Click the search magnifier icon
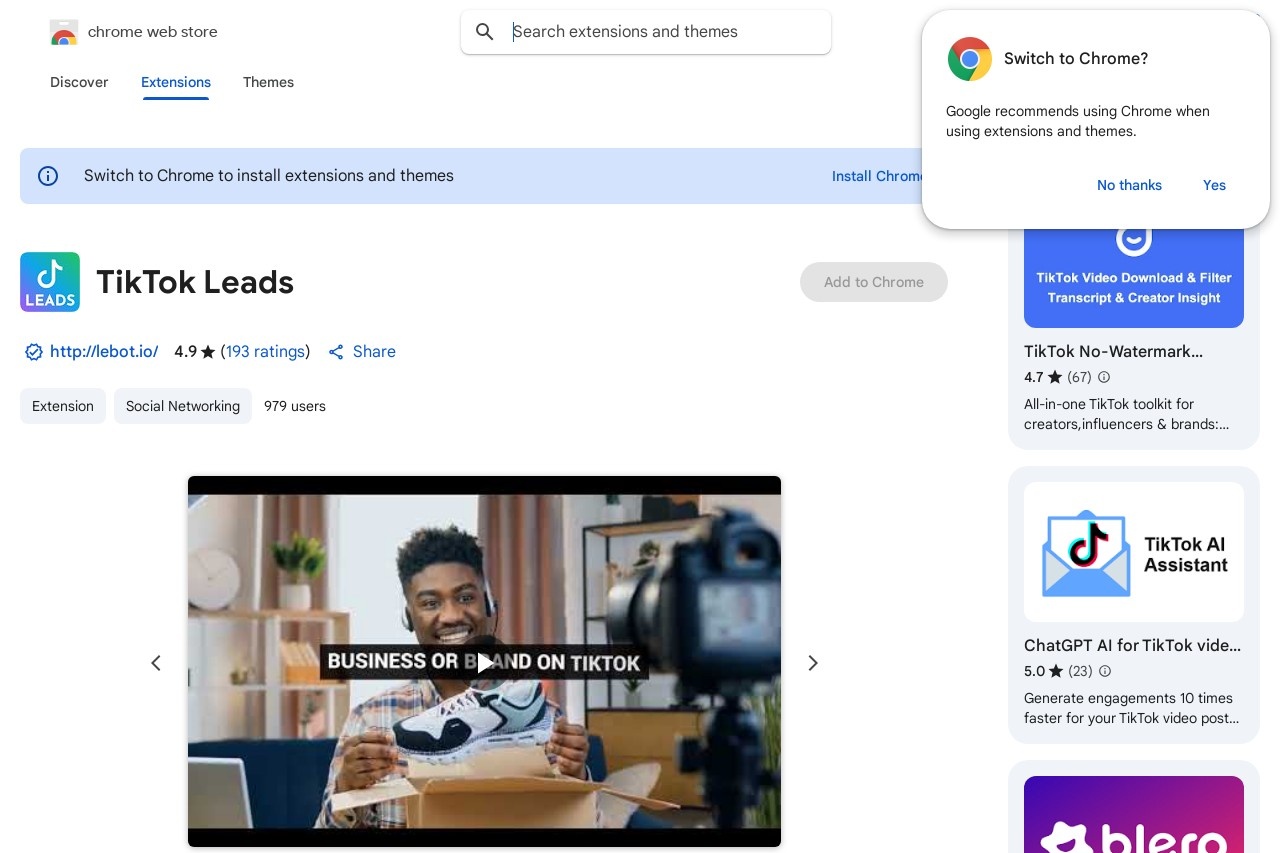Screen dimensions: 1280x853 485,32
